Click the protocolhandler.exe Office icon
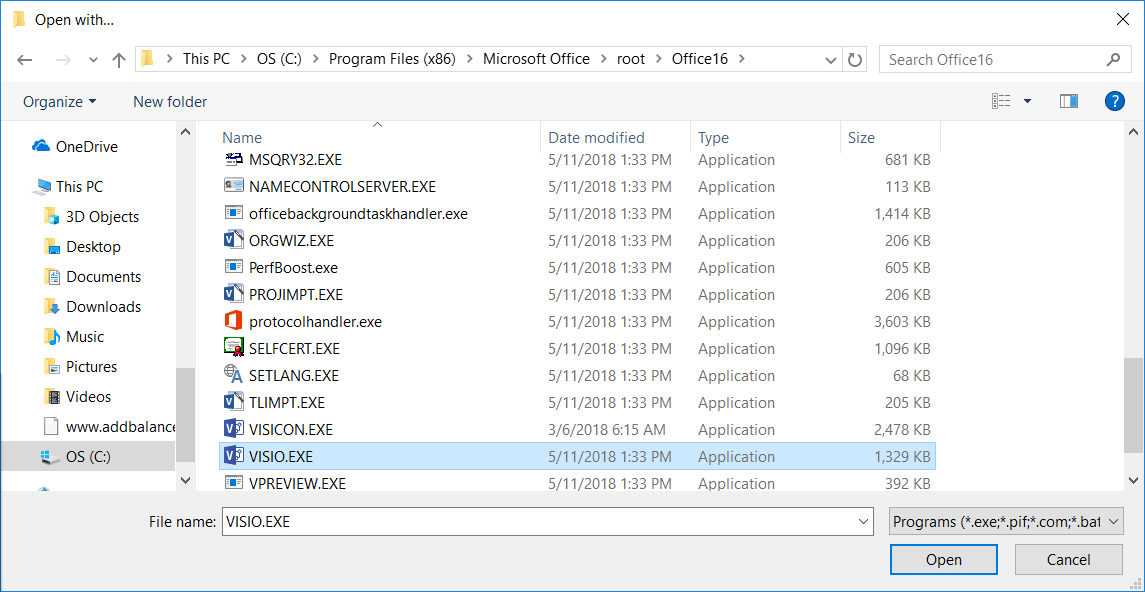Screen dimensions: 1145x592 [x=233, y=321]
